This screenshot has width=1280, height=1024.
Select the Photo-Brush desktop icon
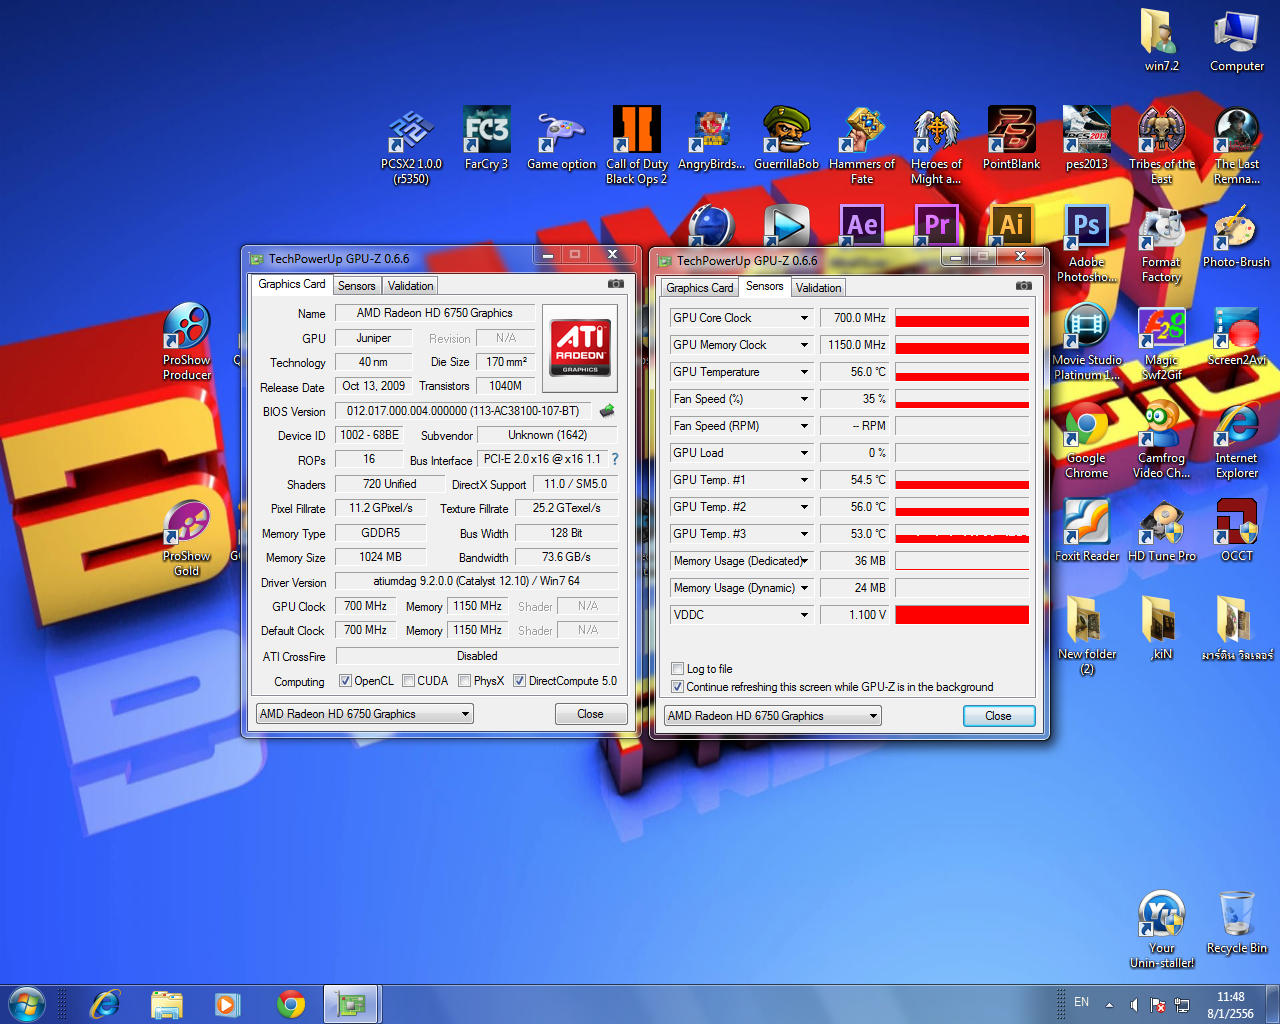coord(1236,237)
